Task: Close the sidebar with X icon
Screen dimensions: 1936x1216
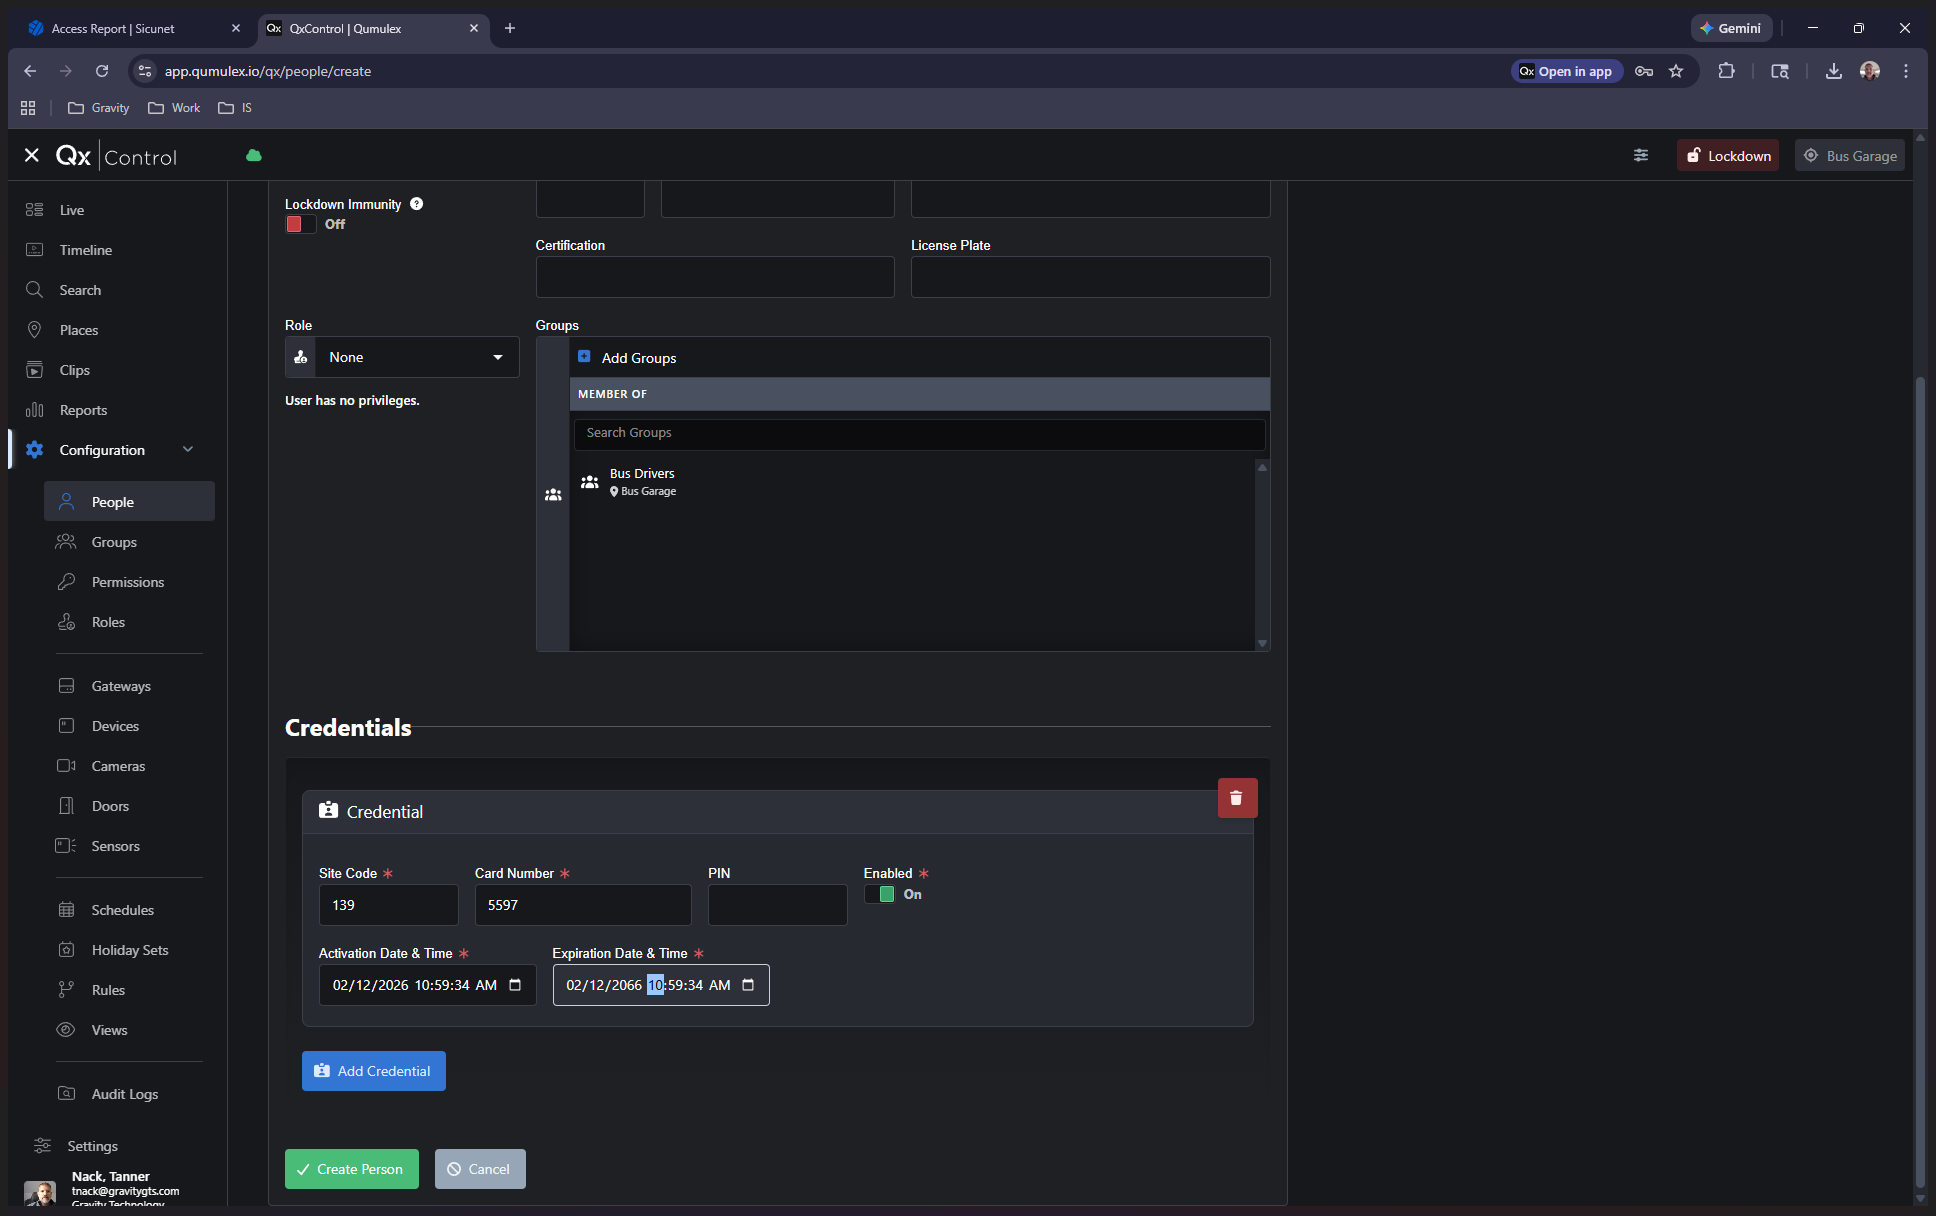Action: coord(32,155)
